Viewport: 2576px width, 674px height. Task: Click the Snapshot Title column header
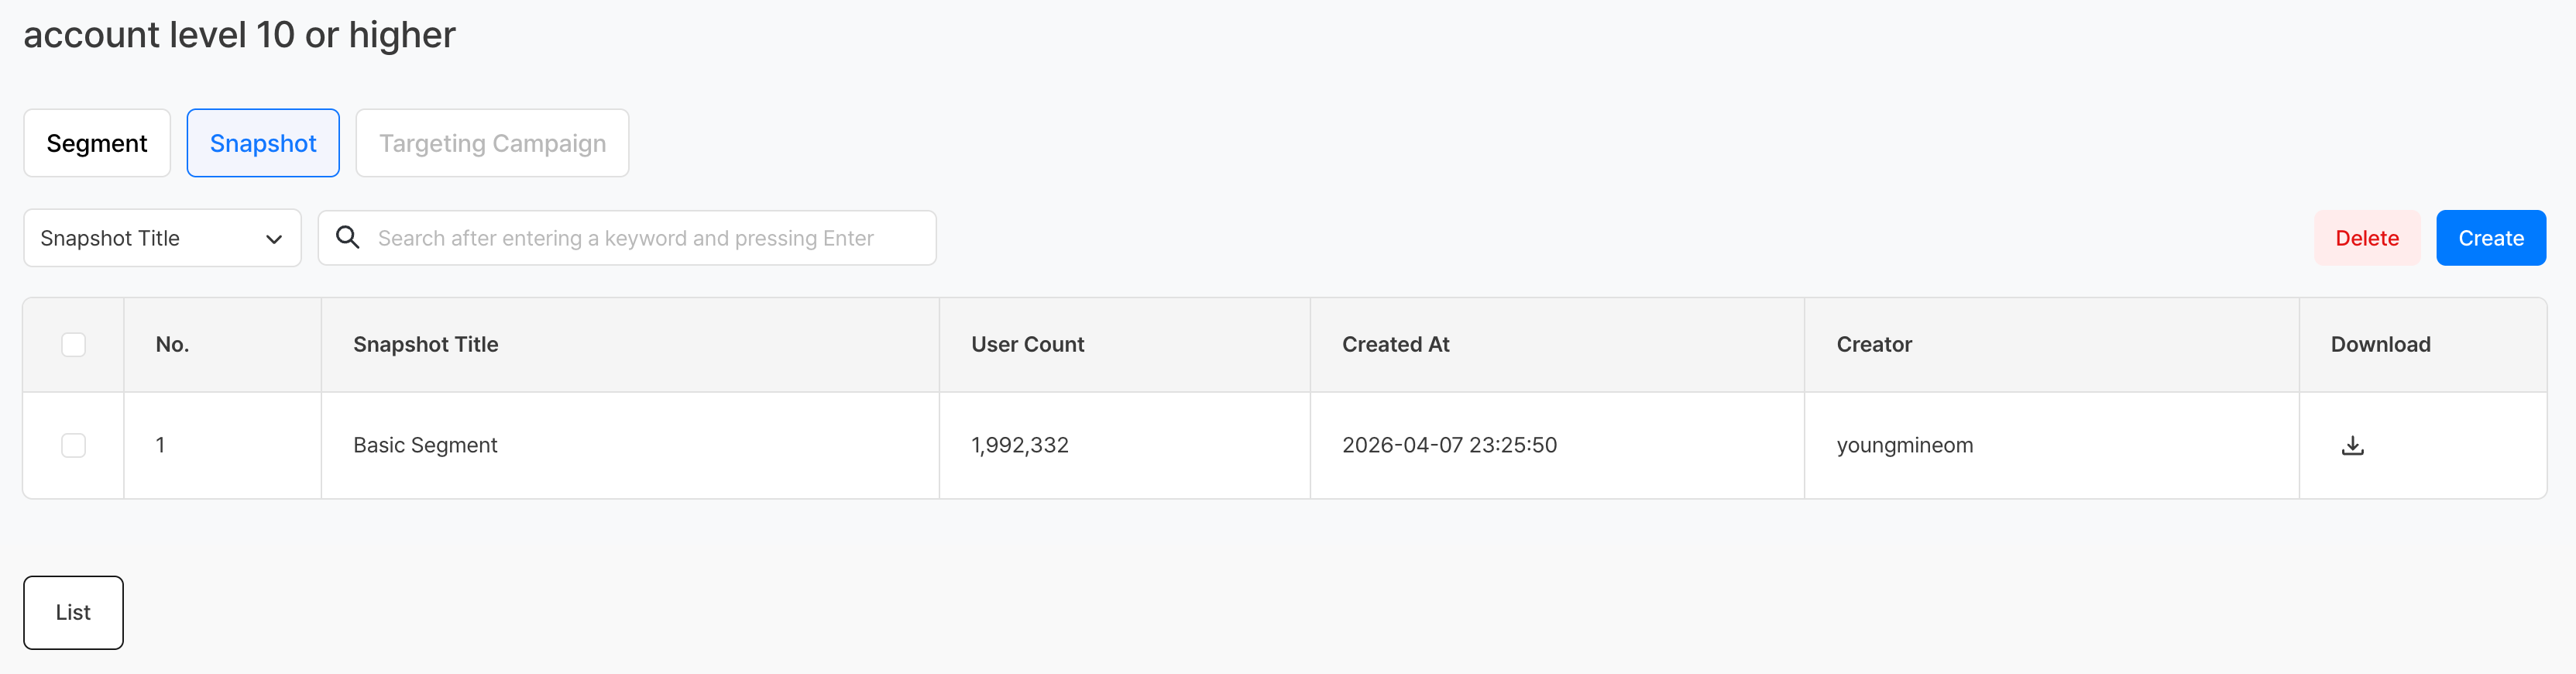[x=426, y=345]
